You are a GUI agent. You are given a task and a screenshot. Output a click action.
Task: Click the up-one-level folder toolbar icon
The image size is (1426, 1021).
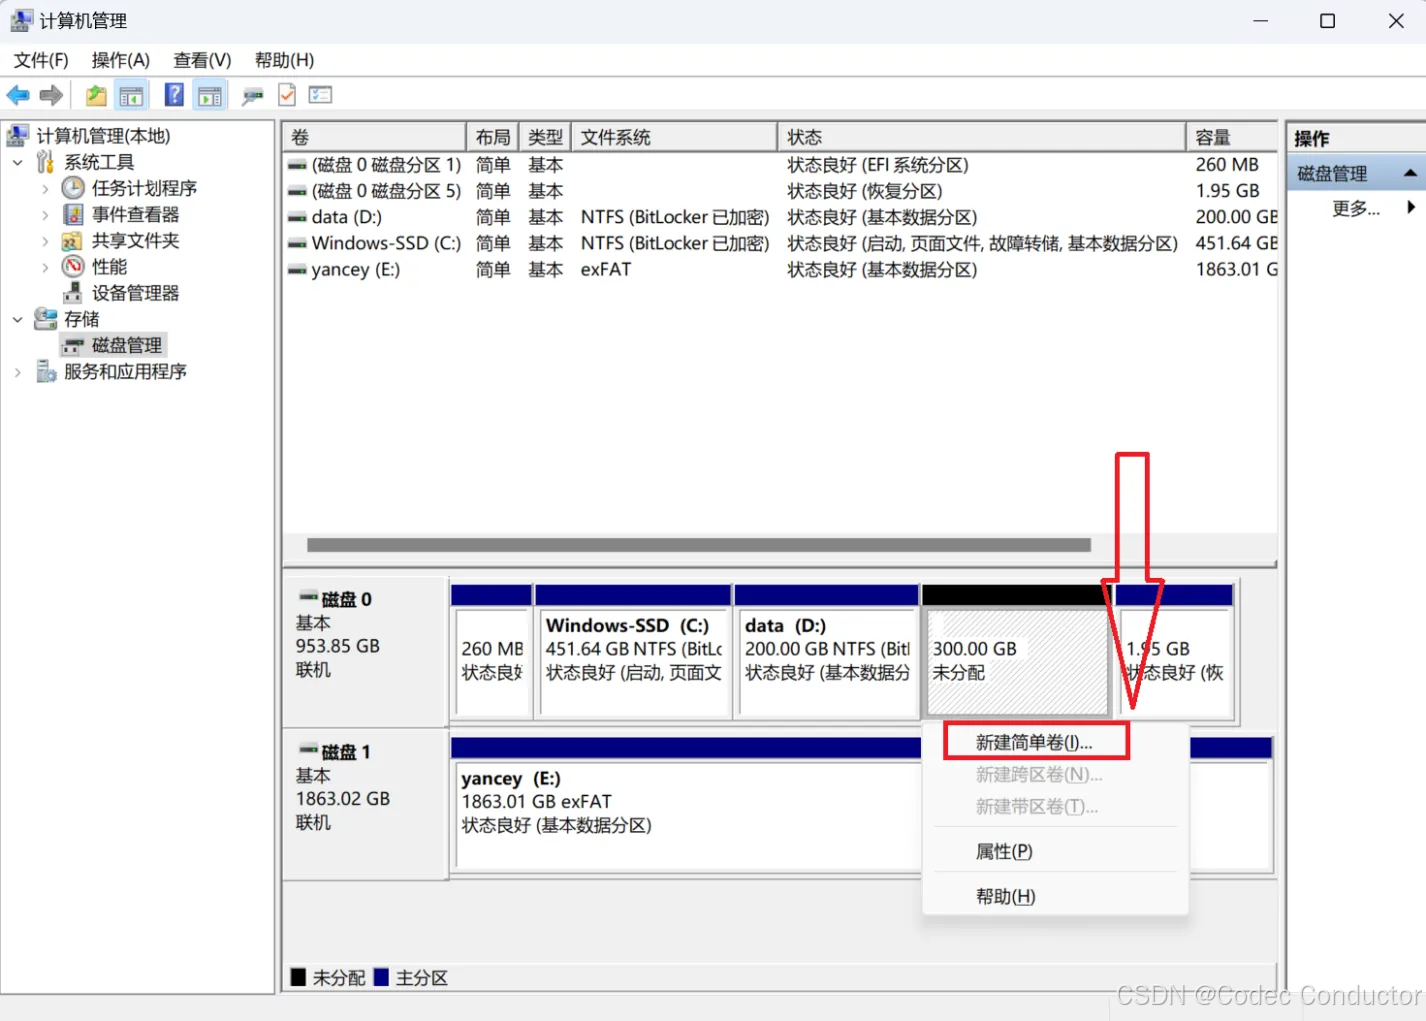[x=96, y=95]
